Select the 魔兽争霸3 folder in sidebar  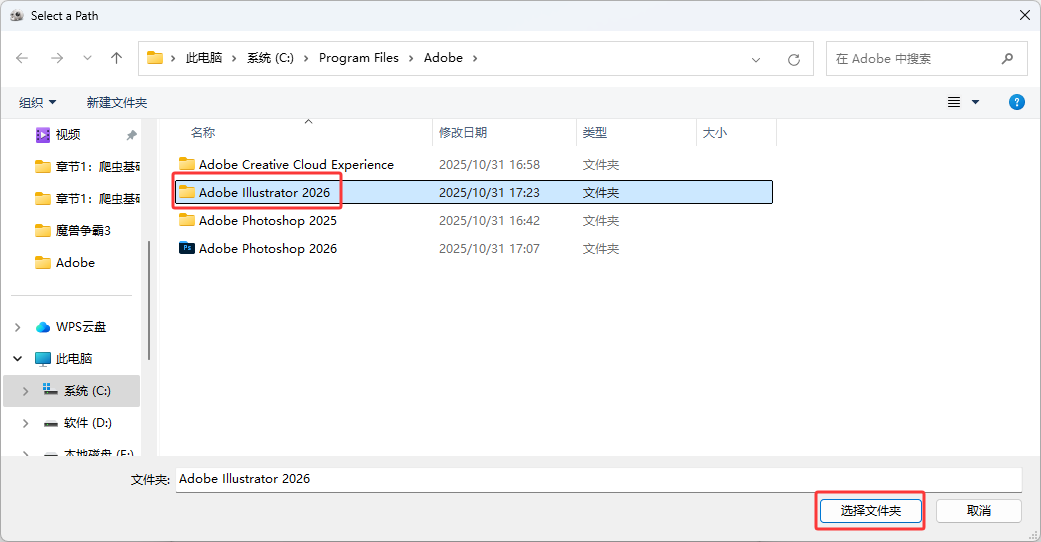[83, 230]
